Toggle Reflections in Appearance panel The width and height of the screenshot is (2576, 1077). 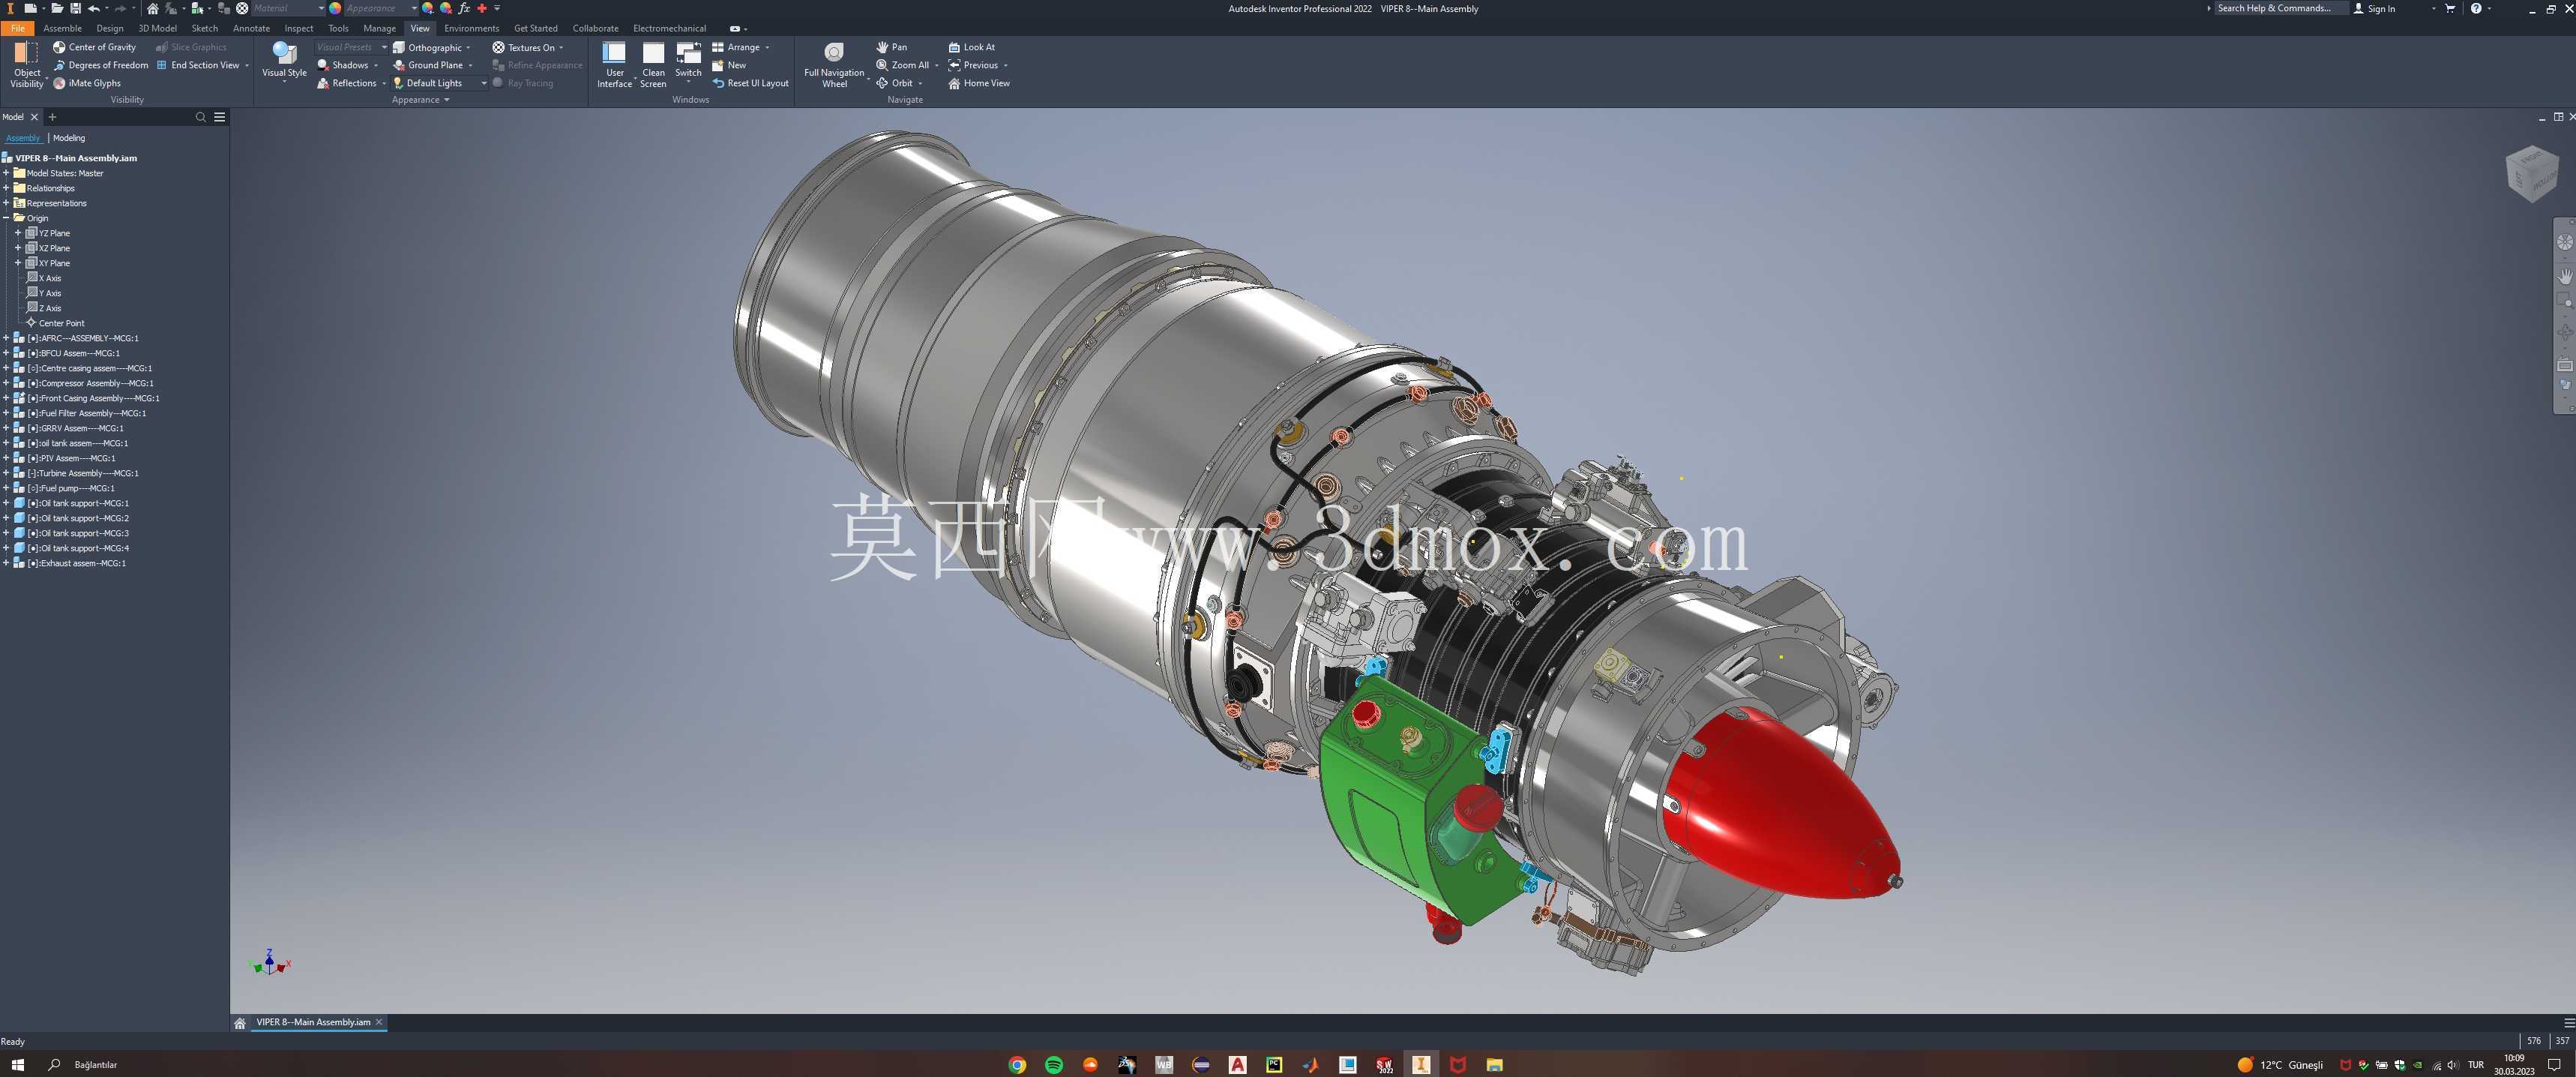coord(347,83)
